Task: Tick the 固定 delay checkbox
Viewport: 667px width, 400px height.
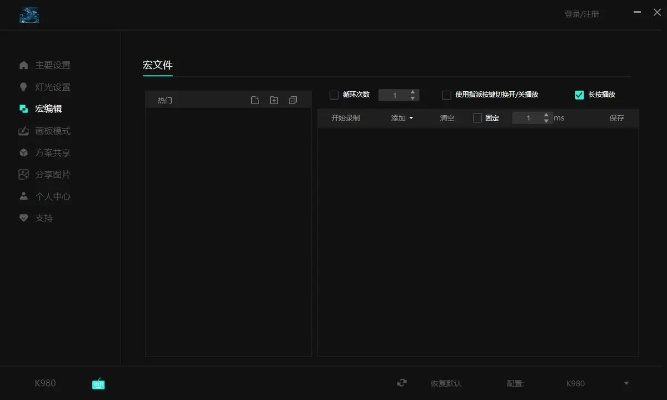Action: (x=478, y=118)
